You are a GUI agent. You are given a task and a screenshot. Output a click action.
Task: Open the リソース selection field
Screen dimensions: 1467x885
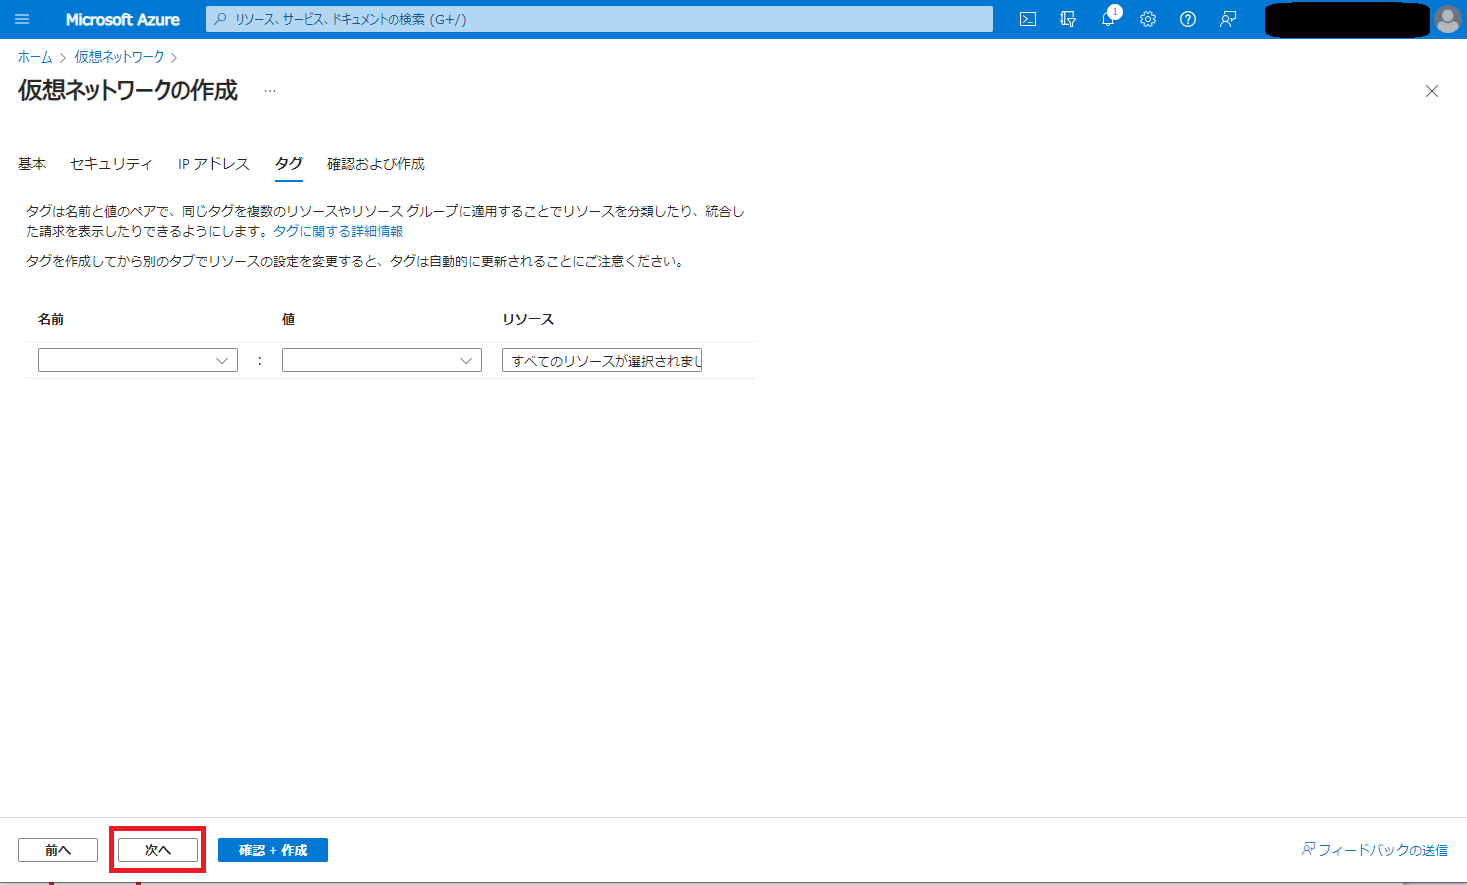tap(602, 360)
